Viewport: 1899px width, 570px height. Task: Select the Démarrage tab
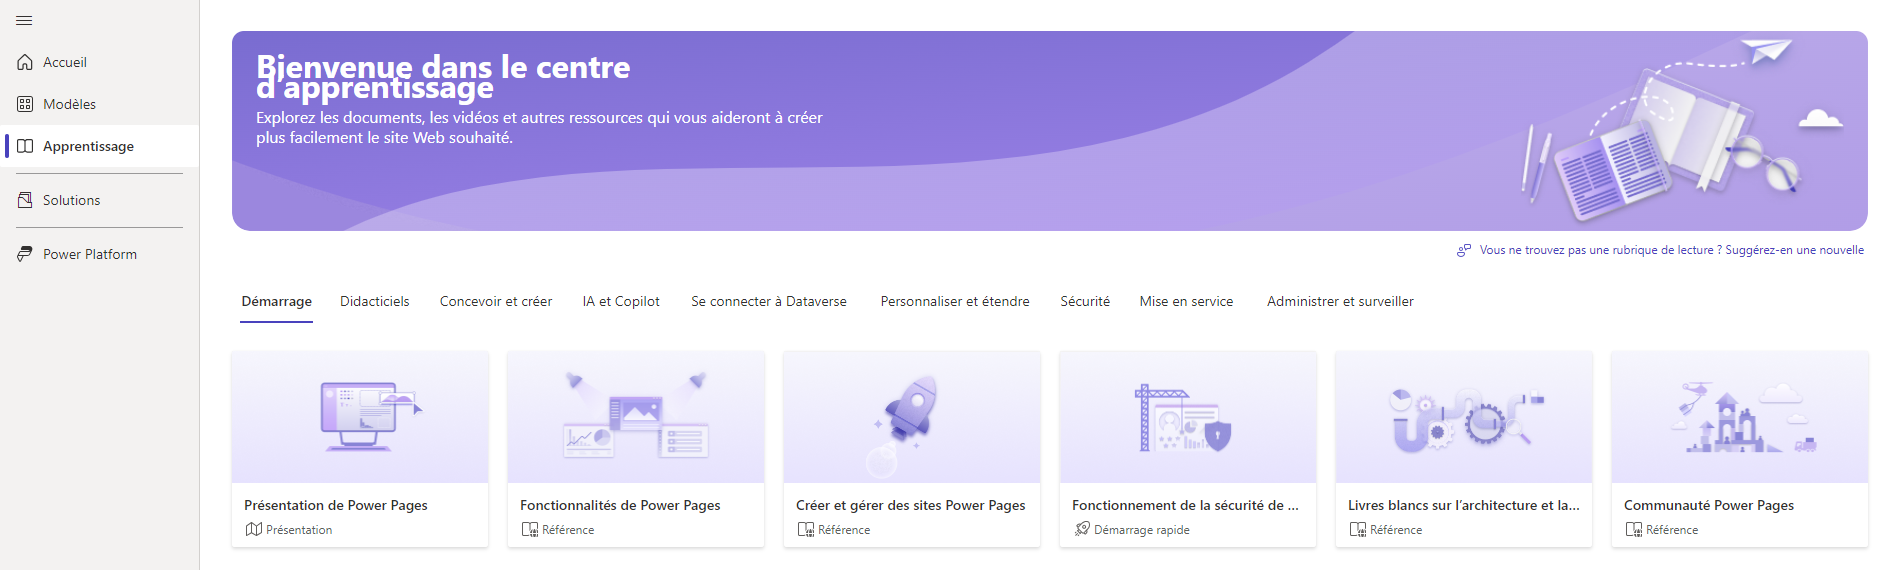[x=277, y=301]
